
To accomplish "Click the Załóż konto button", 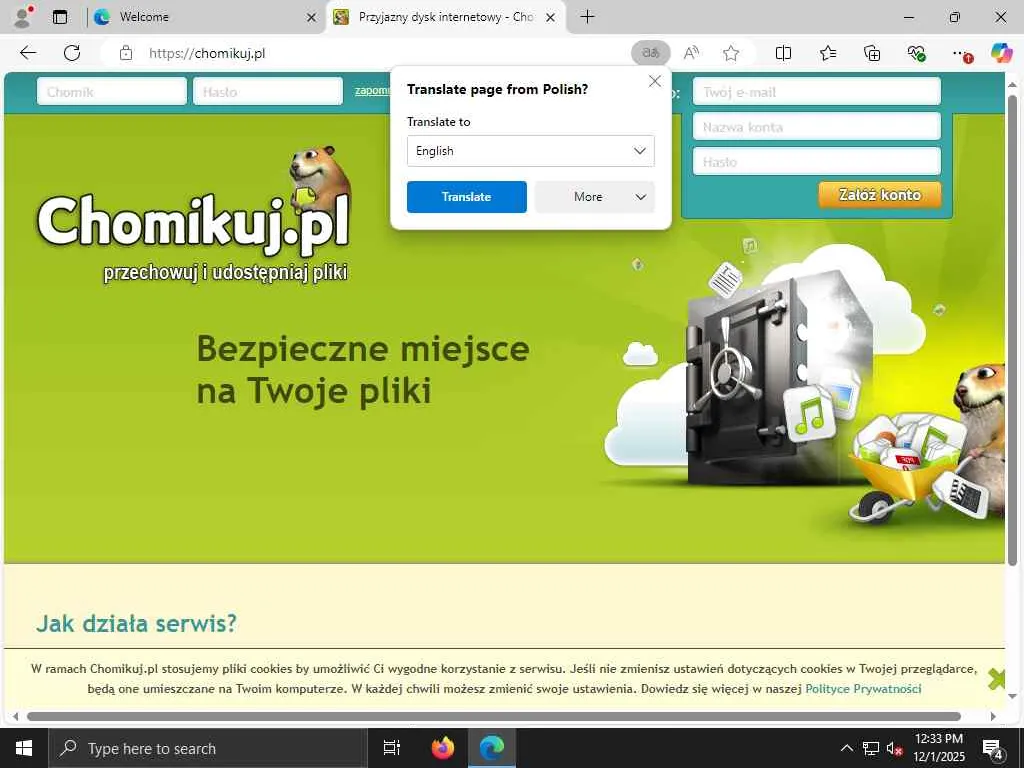I will coord(880,195).
